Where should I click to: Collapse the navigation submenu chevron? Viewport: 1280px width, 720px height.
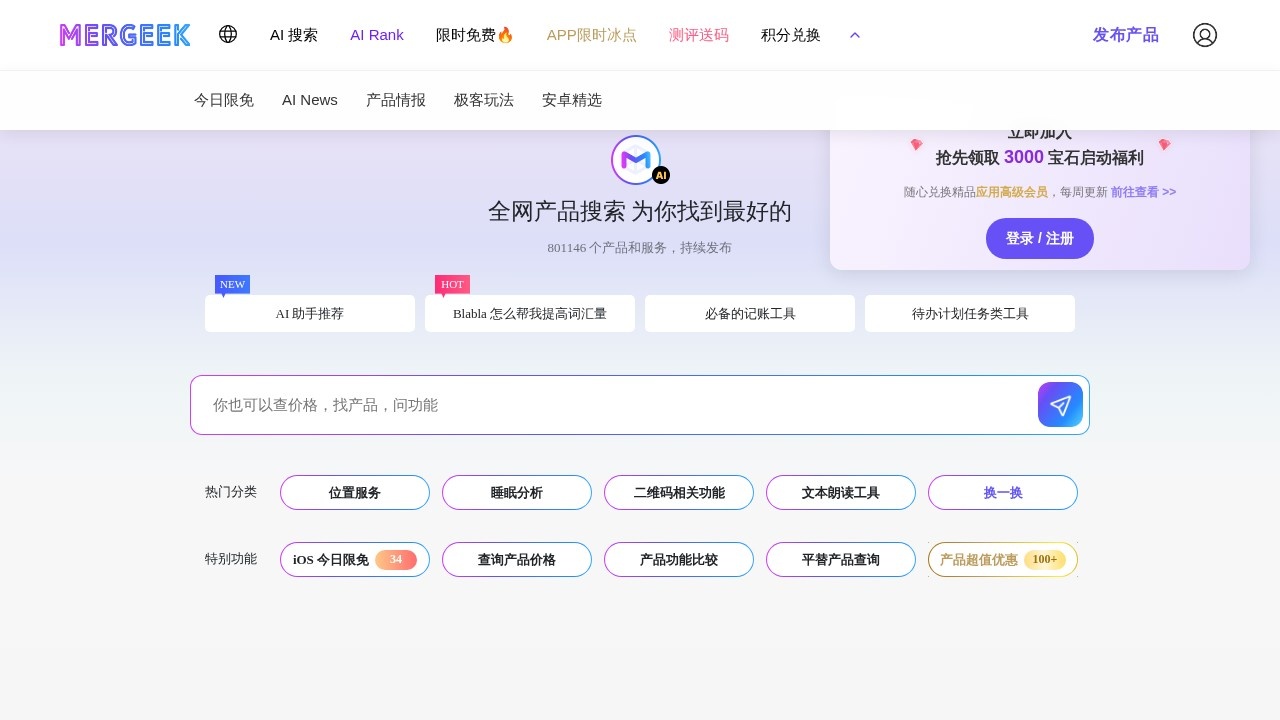coord(855,35)
